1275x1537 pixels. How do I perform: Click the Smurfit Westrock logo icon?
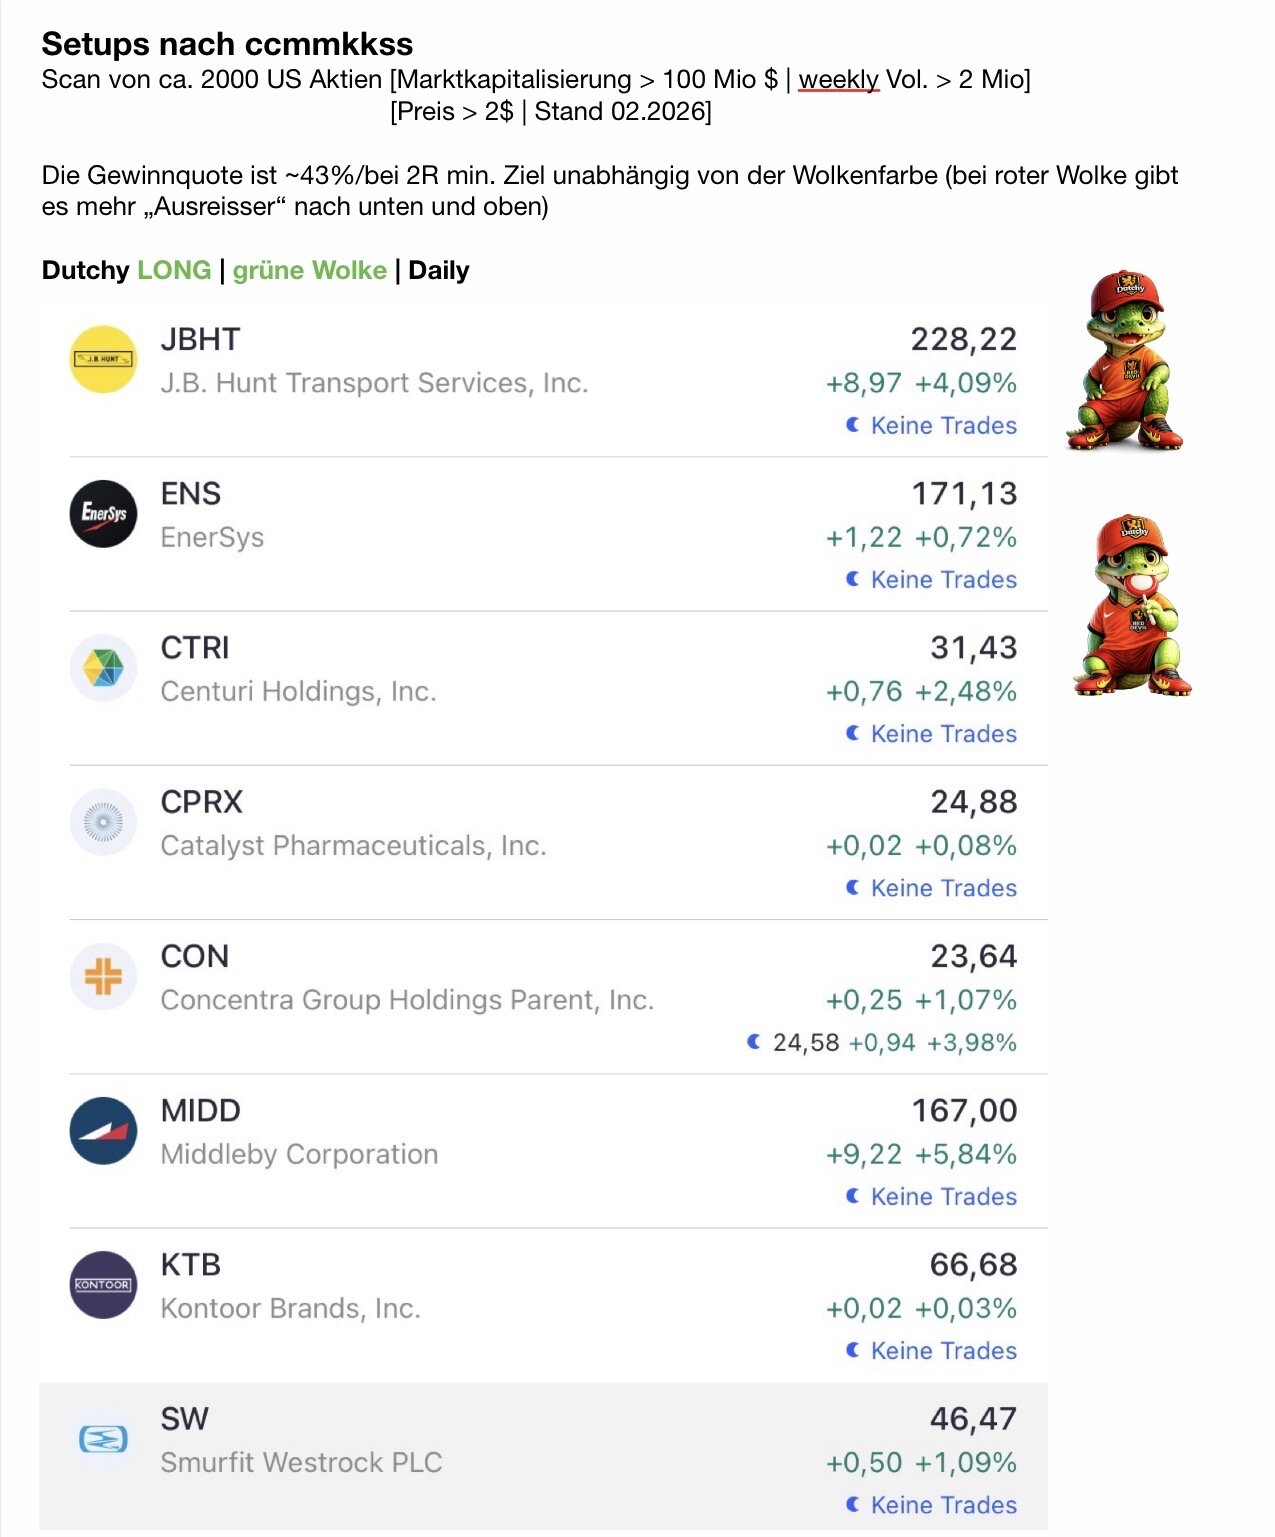[x=103, y=1439]
